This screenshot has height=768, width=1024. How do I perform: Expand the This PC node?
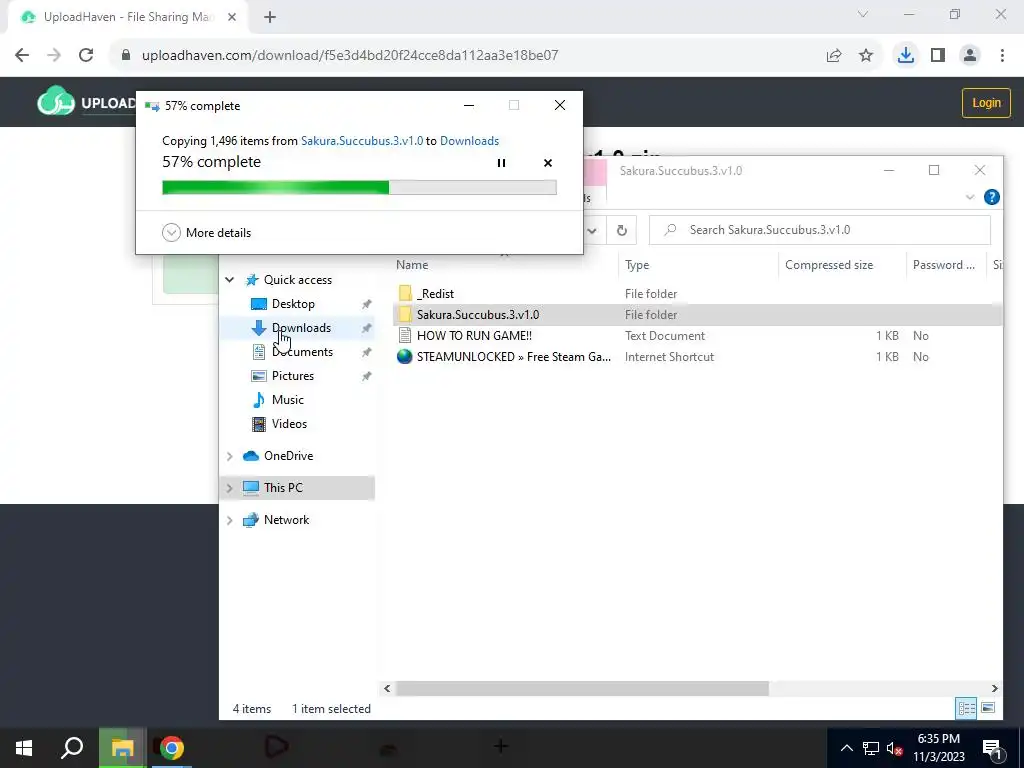pyautogui.click(x=230, y=488)
